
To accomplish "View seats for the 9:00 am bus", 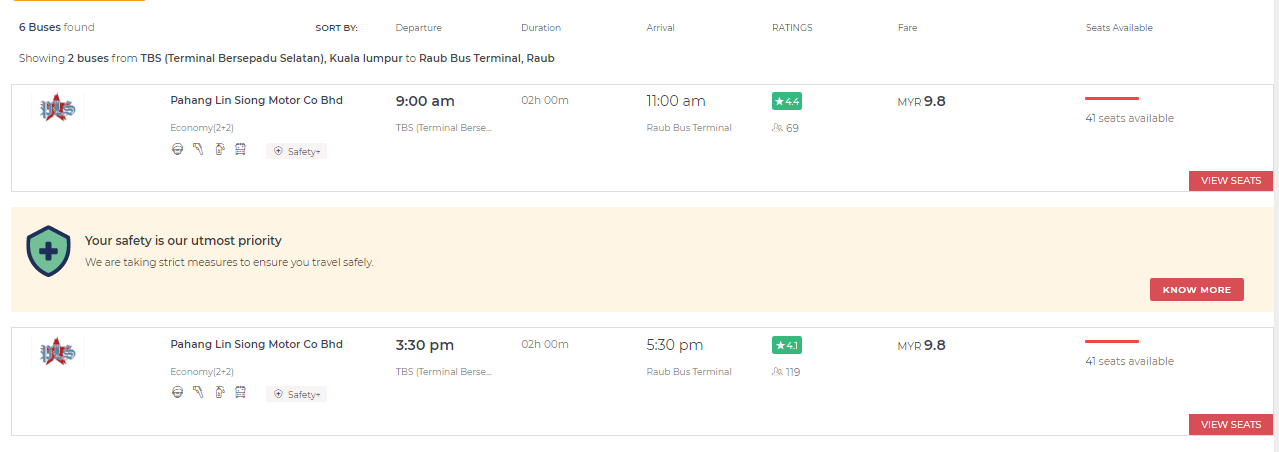I will (x=1230, y=181).
